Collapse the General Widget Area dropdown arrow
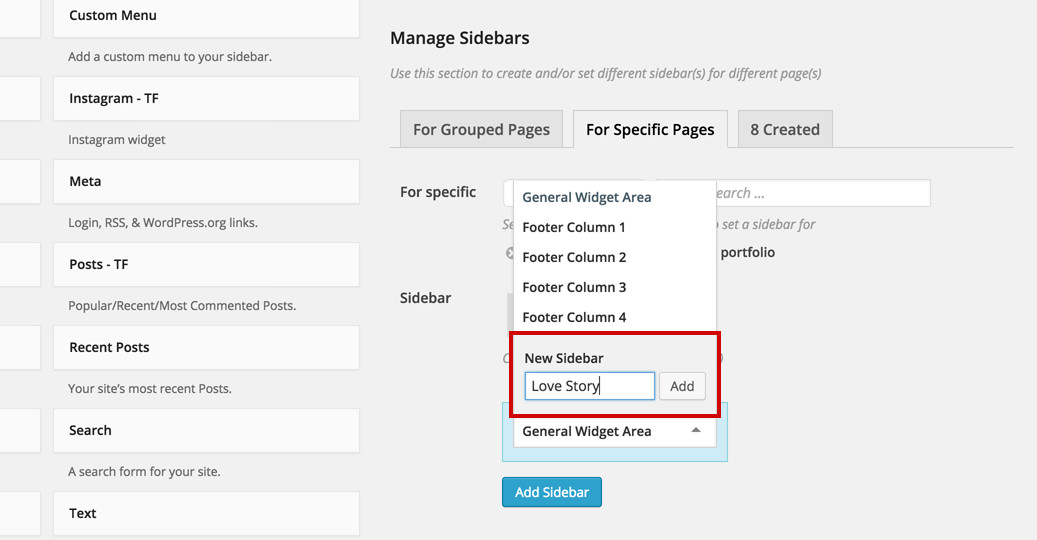This screenshot has width=1037, height=540. click(x=696, y=431)
